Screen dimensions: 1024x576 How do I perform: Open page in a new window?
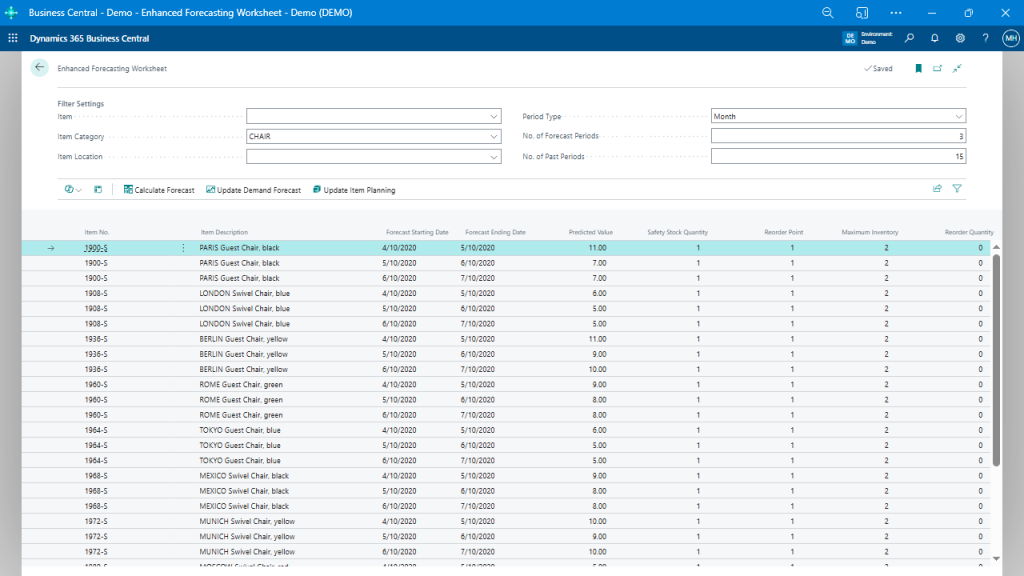(937, 68)
